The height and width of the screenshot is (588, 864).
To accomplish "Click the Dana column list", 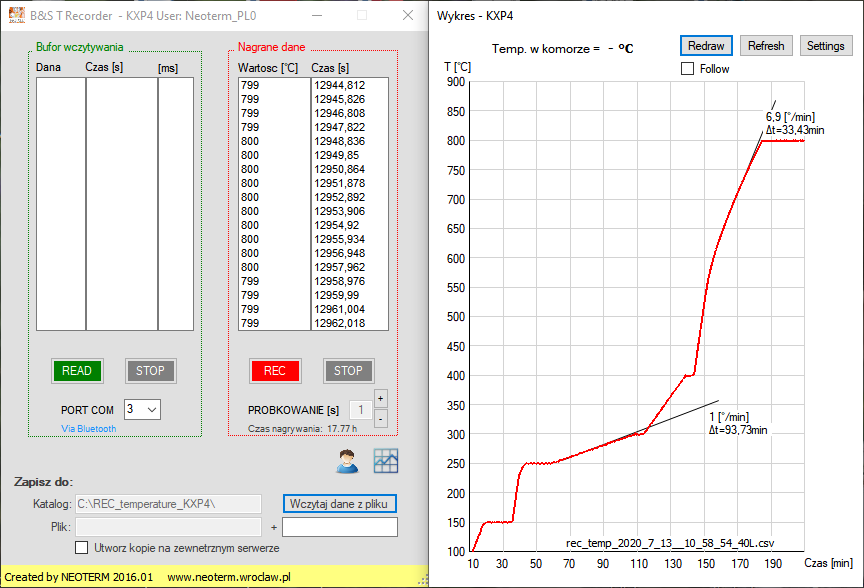I will pyautogui.click(x=61, y=204).
